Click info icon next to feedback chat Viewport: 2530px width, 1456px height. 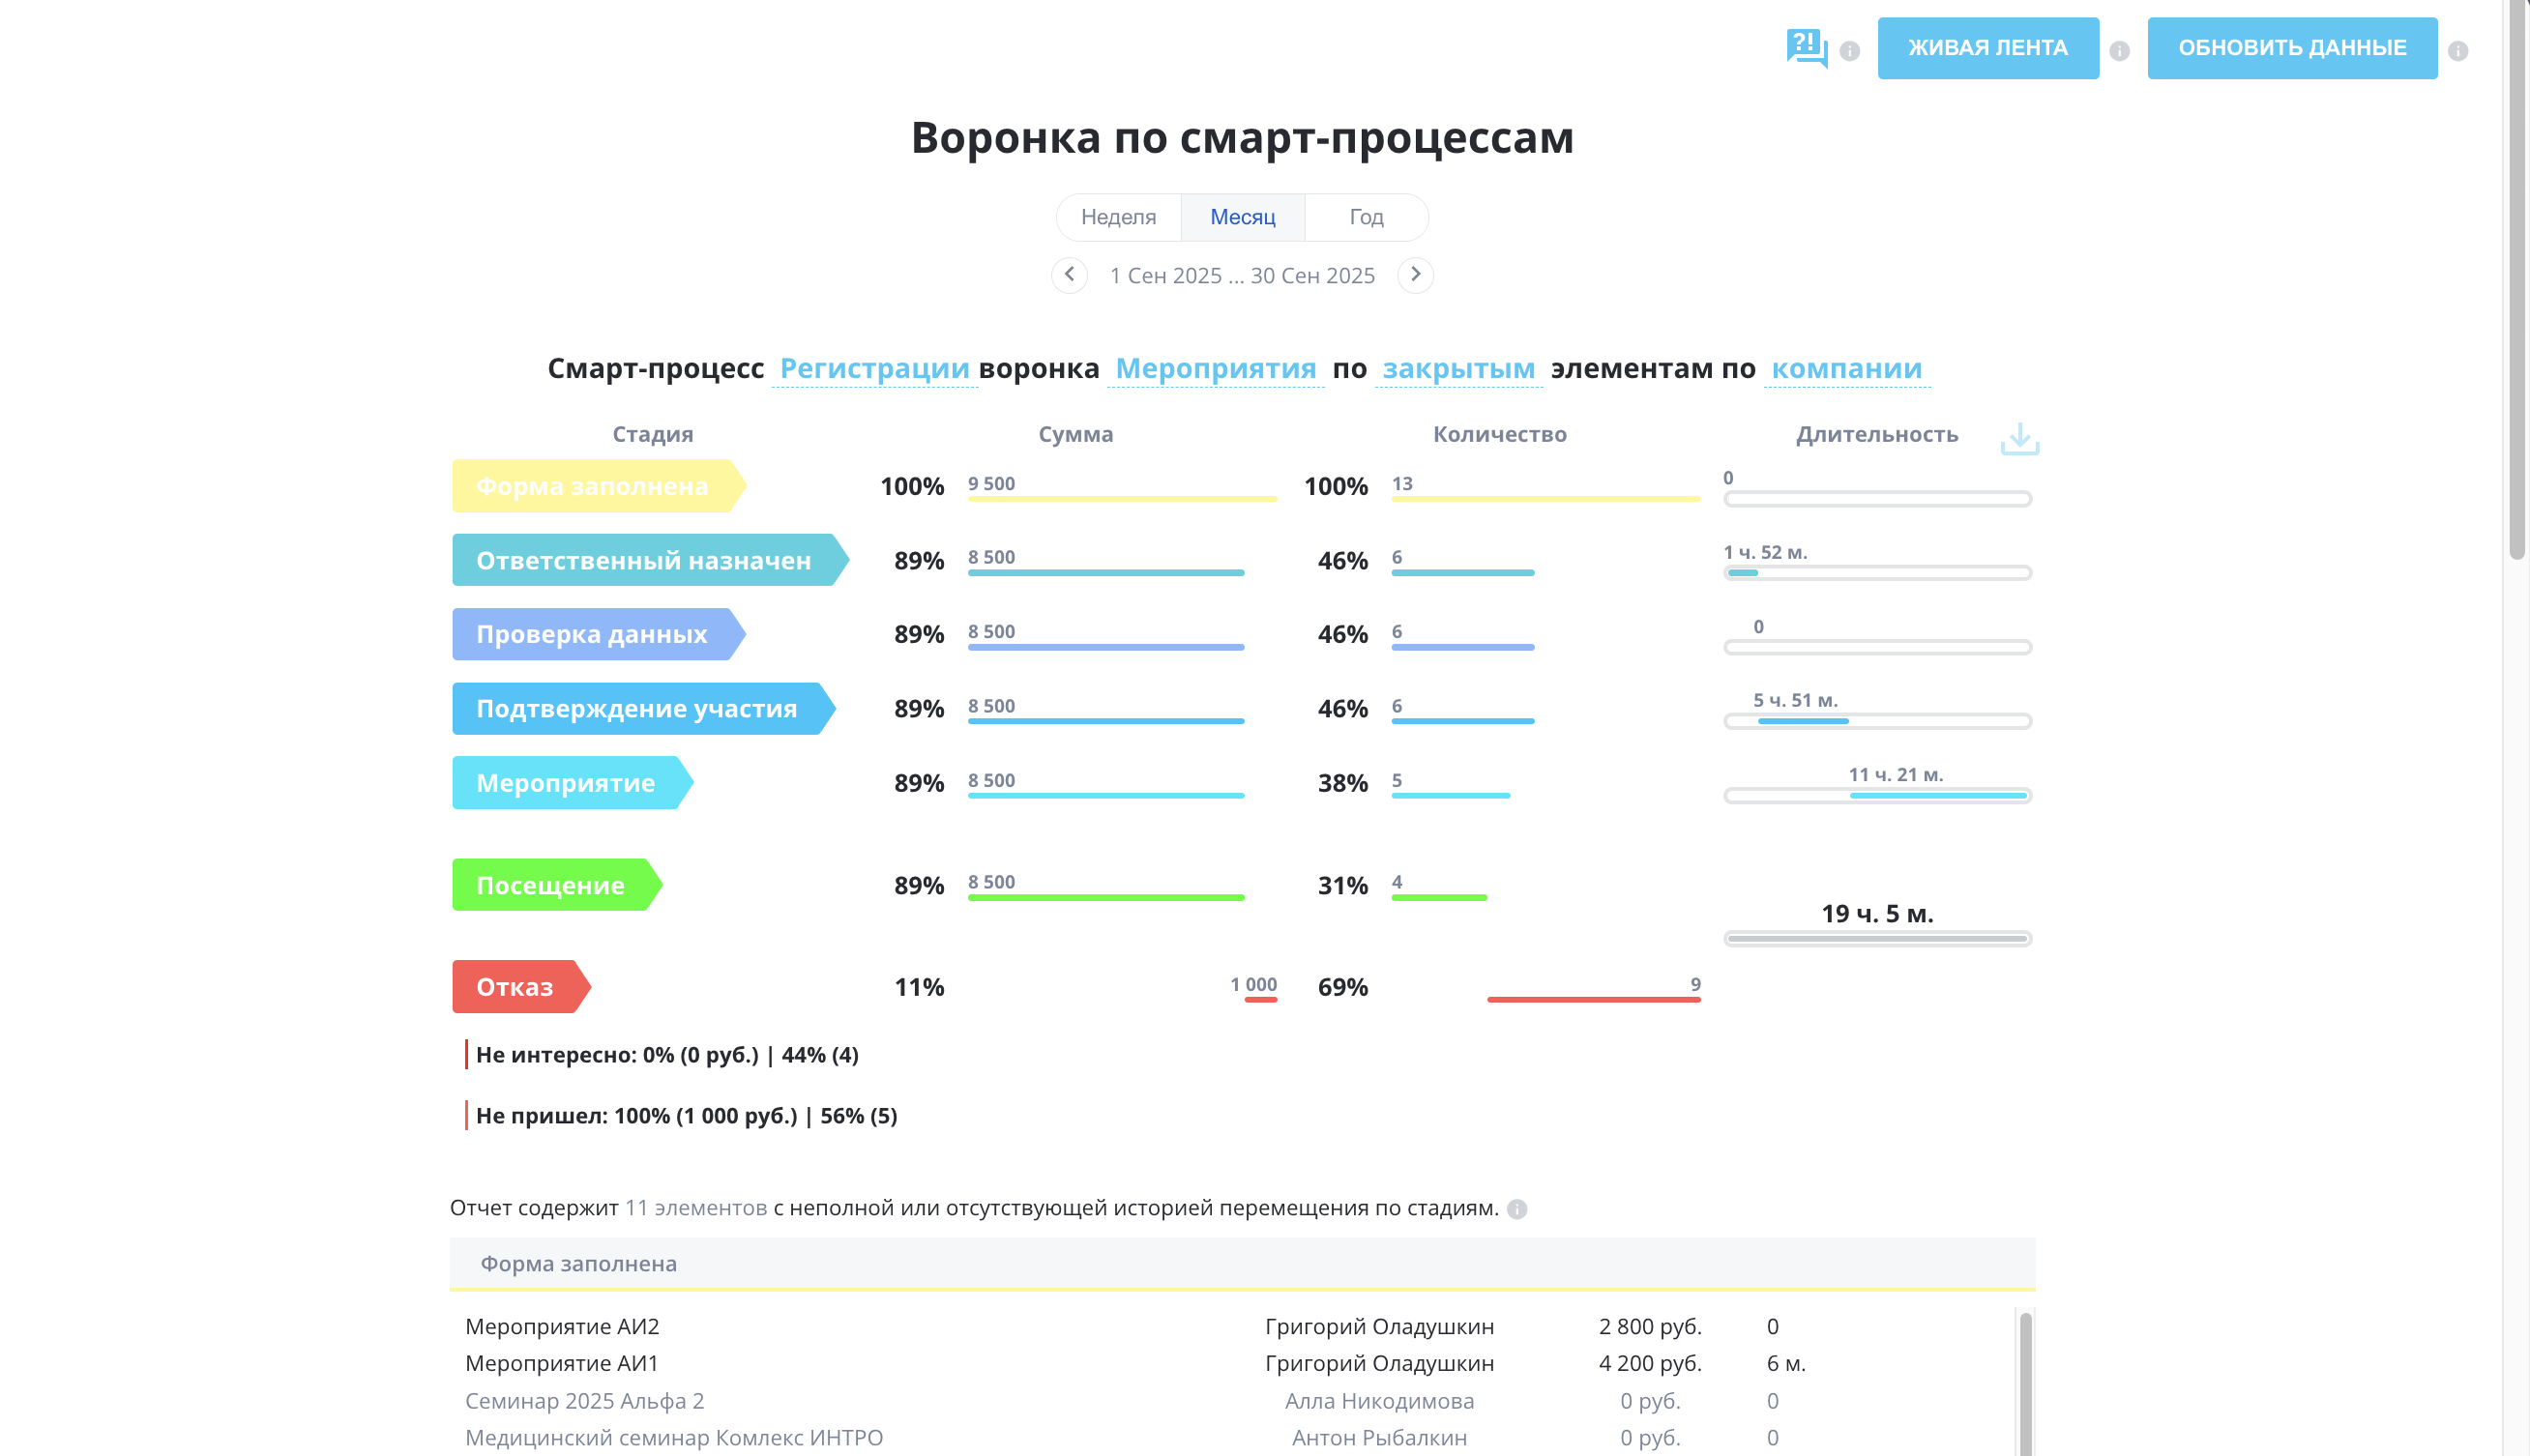click(x=1849, y=50)
